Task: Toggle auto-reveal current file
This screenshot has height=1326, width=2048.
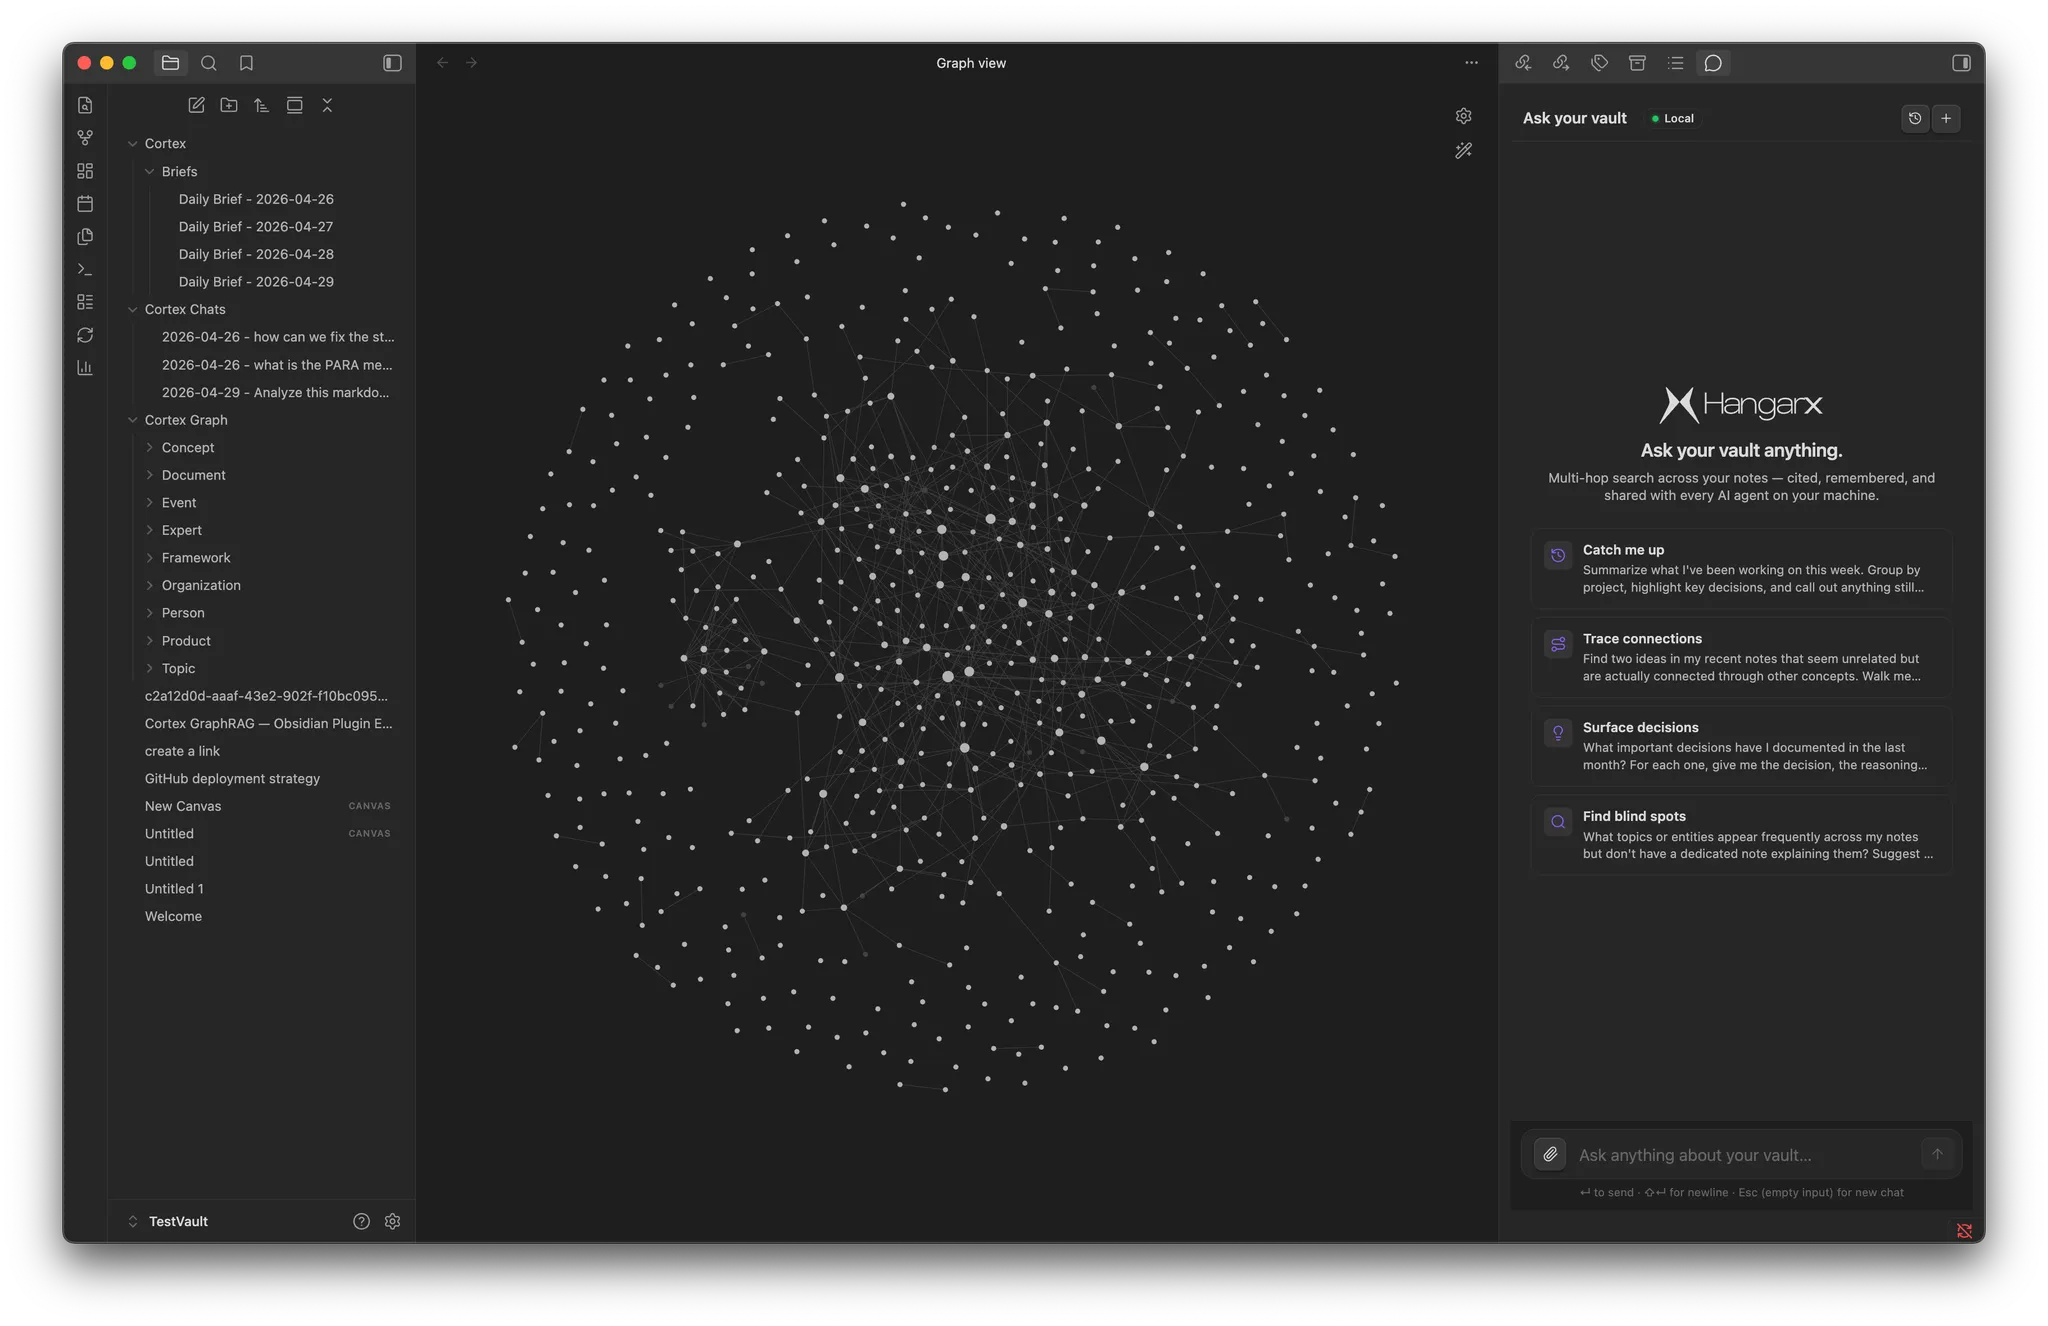Action: pos(294,105)
